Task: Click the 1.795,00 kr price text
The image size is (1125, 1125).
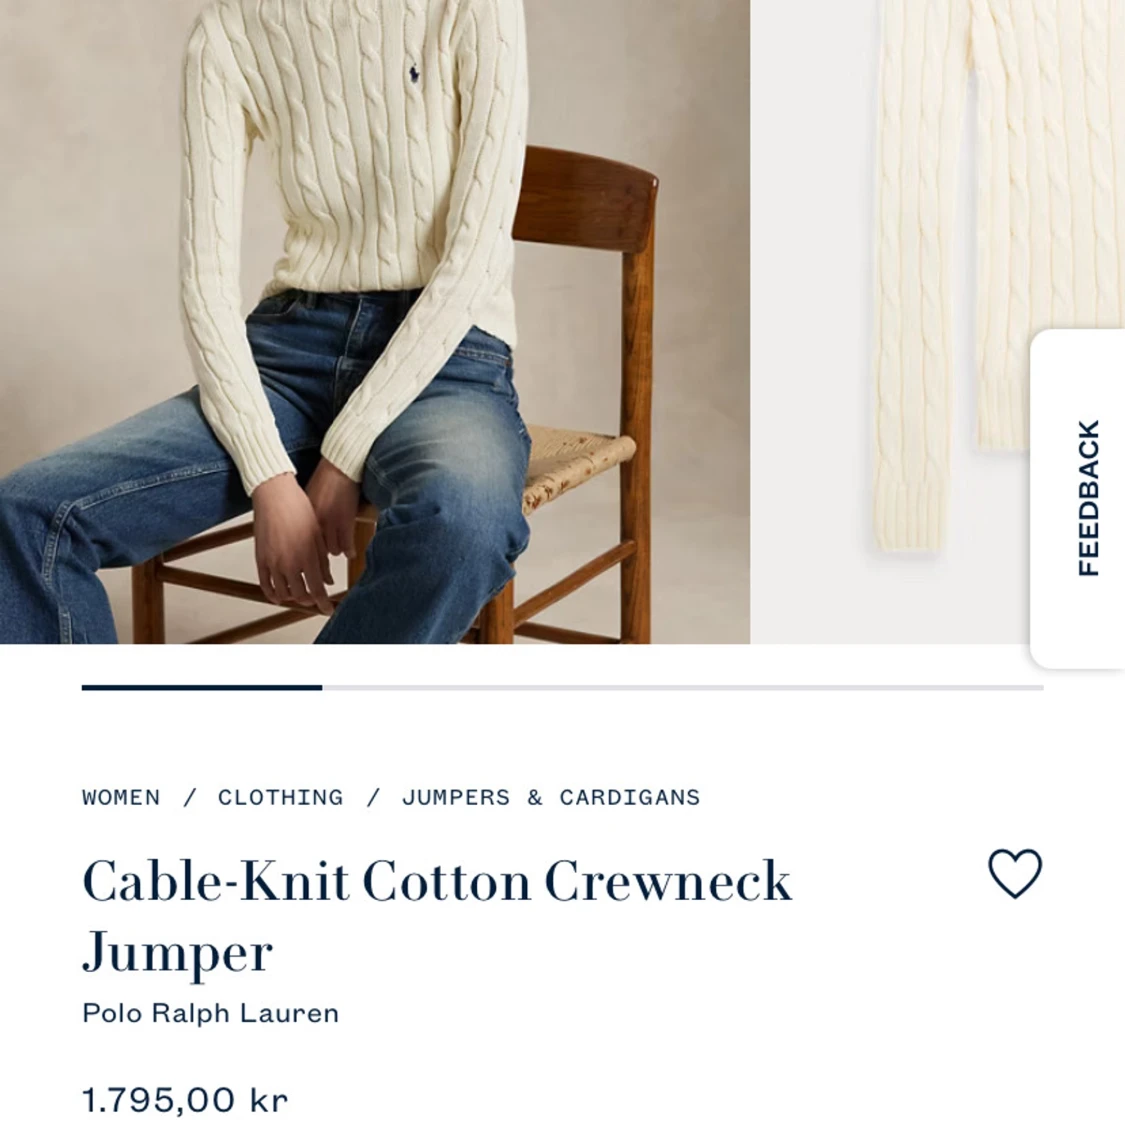Action: coord(185,1100)
